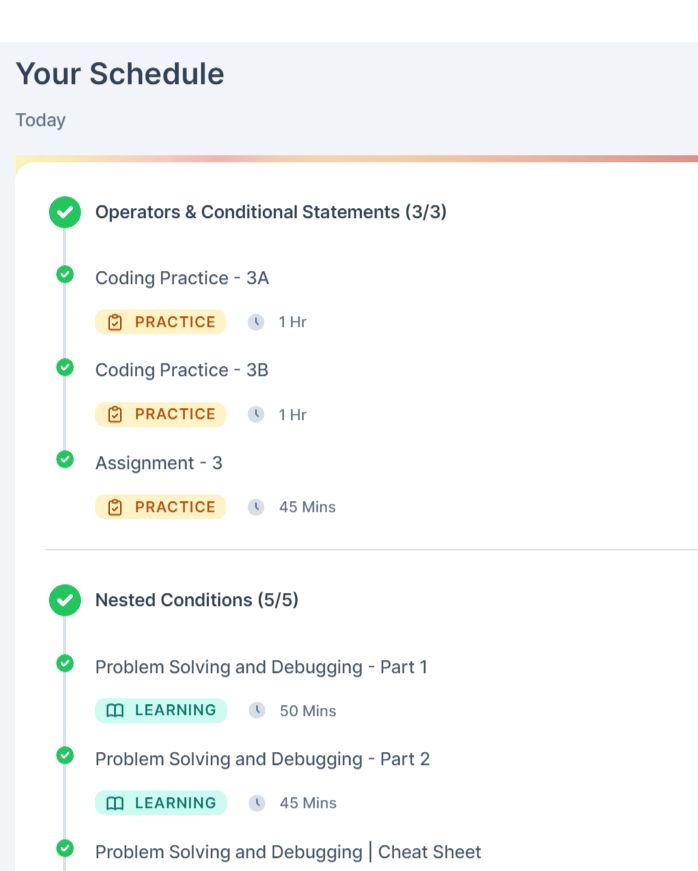Collapse the Nested Conditions (5/5) section

pos(197,600)
